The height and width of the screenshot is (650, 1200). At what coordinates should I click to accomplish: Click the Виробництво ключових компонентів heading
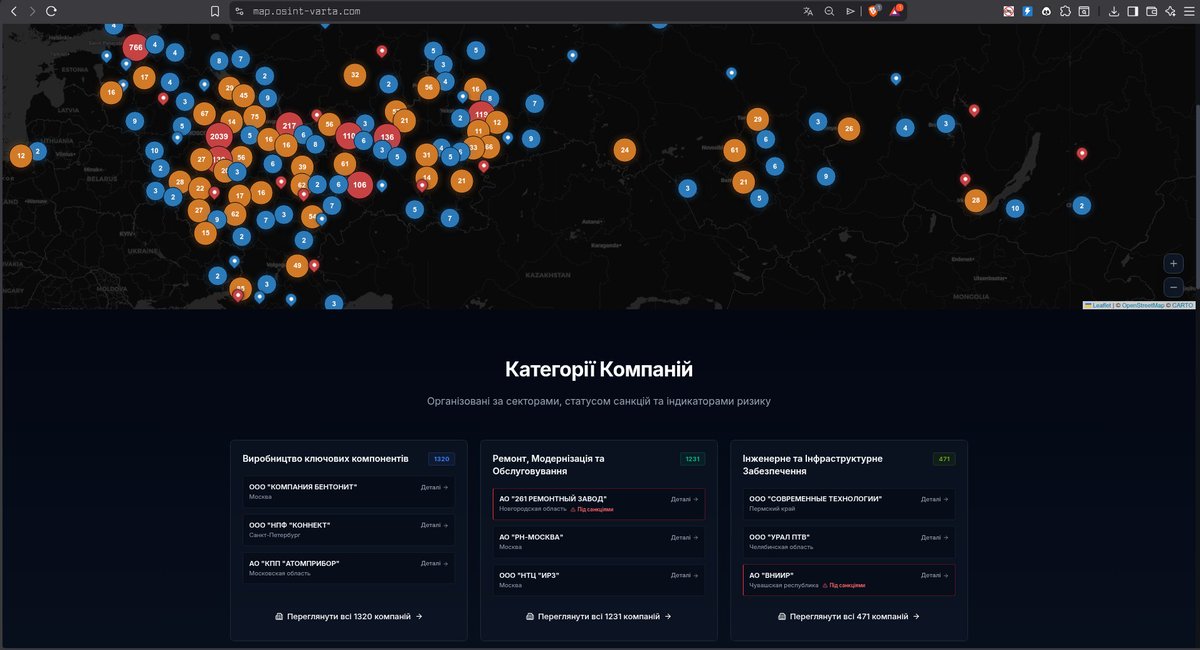(x=325, y=458)
